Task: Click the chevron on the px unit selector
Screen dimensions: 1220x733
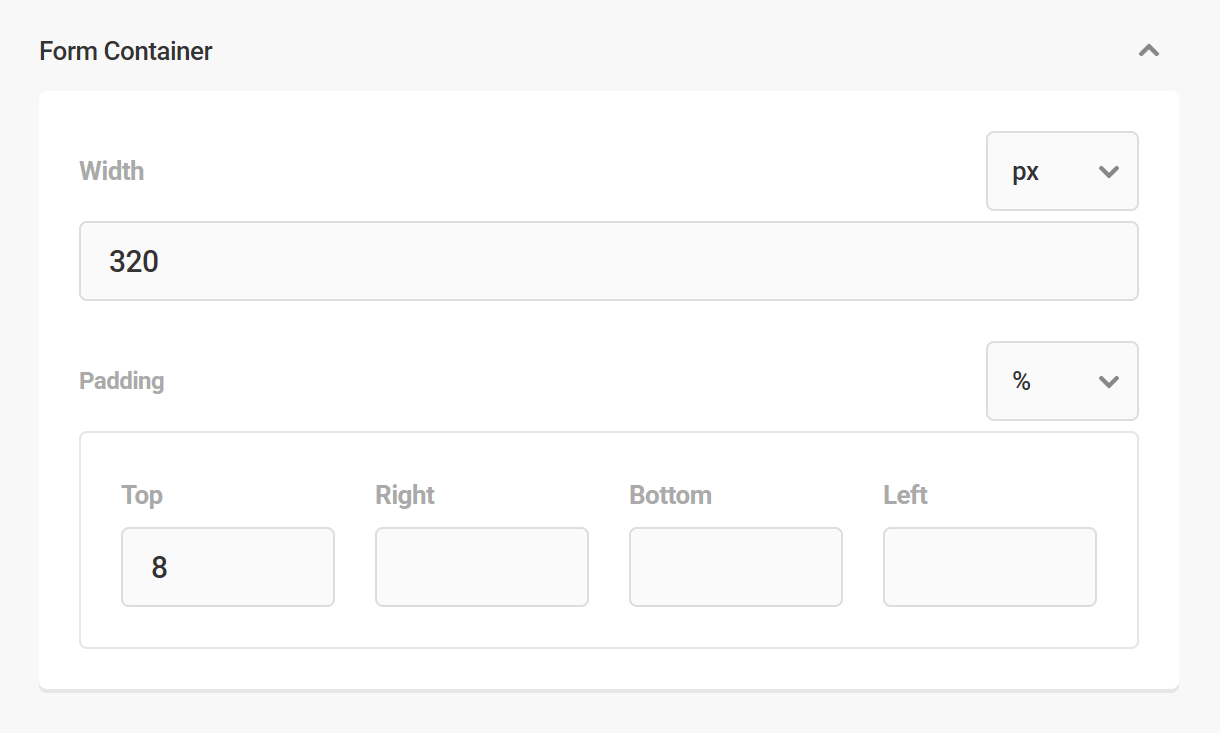Action: (x=1108, y=171)
